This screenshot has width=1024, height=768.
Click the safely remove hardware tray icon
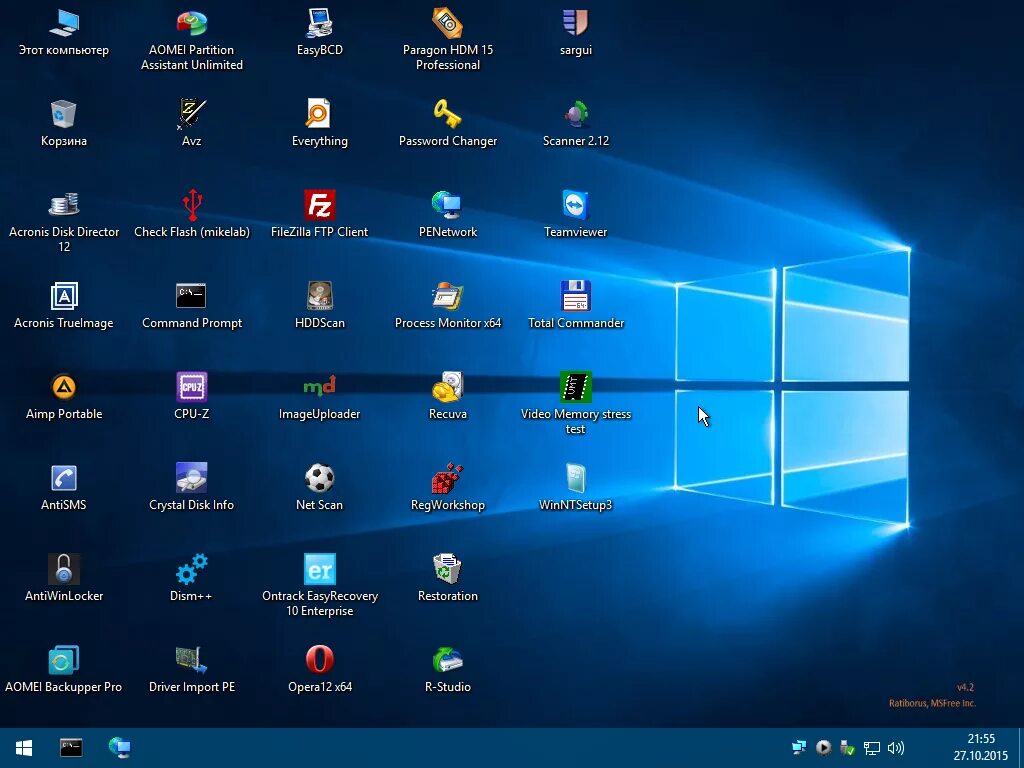click(x=848, y=748)
